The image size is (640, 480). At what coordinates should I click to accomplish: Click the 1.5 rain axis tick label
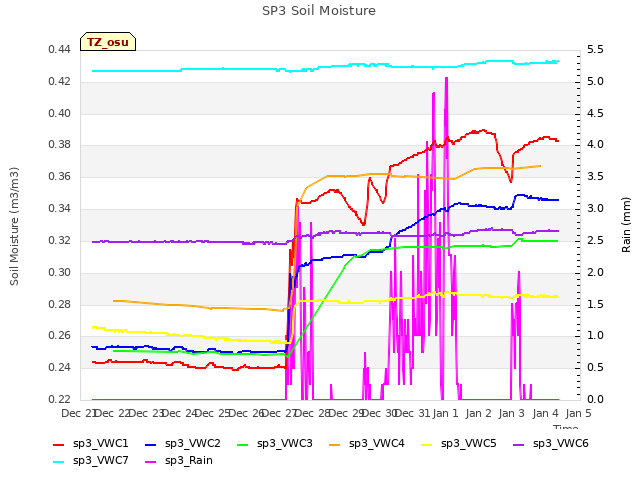point(595,304)
